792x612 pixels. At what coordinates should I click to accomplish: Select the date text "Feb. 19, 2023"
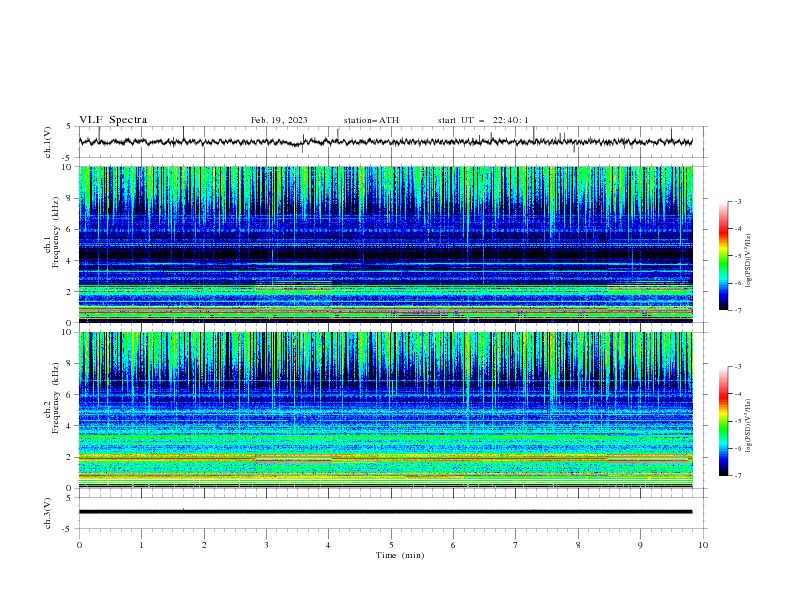pos(279,120)
